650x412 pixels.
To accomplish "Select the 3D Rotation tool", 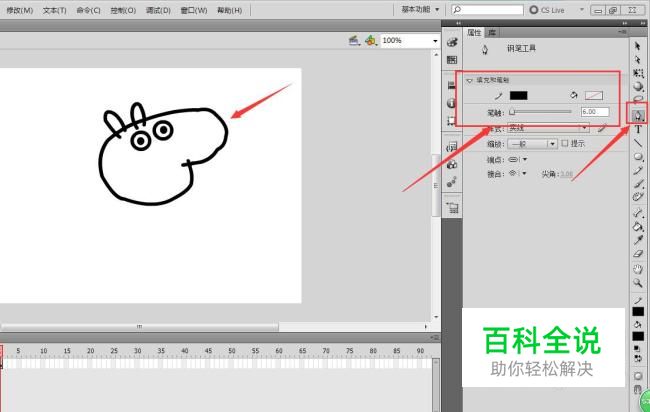I will tap(638, 87).
